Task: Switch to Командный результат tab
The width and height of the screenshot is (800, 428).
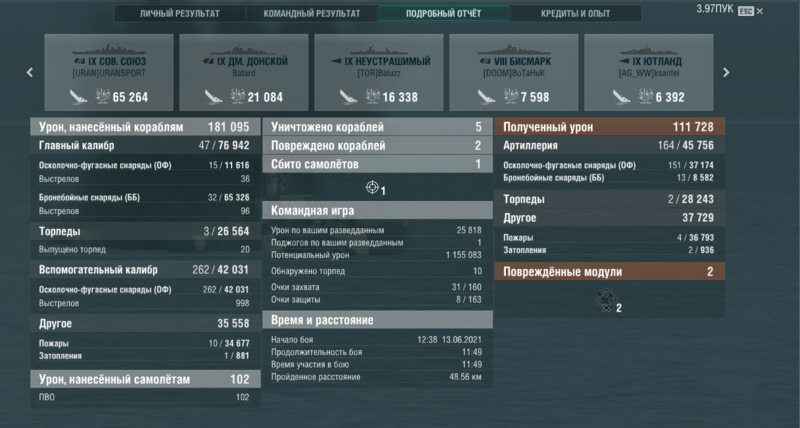Action: pyautogui.click(x=311, y=14)
